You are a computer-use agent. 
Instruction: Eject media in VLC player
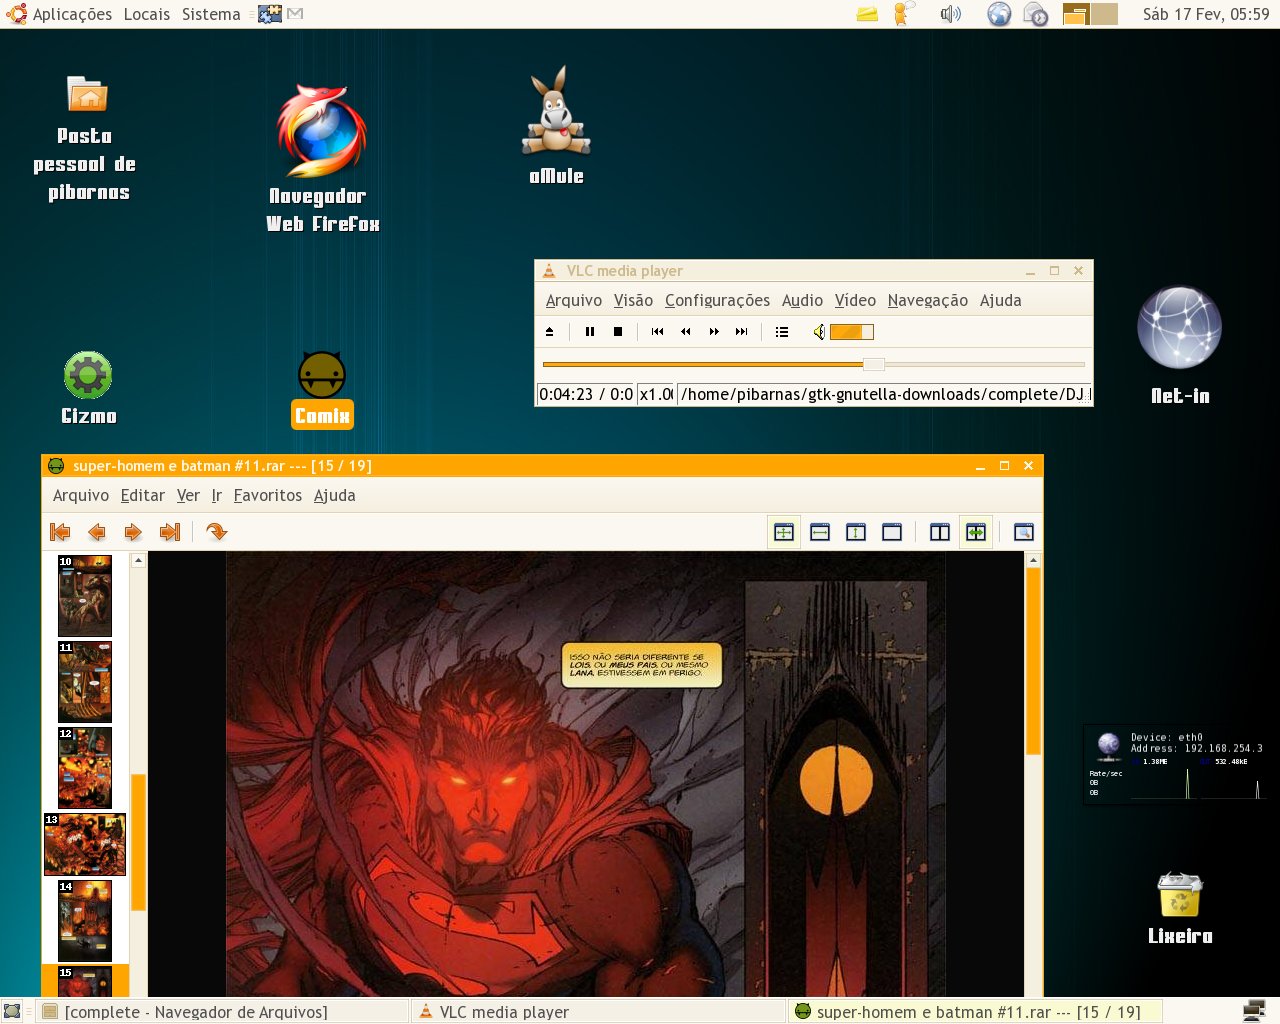(549, 332)
